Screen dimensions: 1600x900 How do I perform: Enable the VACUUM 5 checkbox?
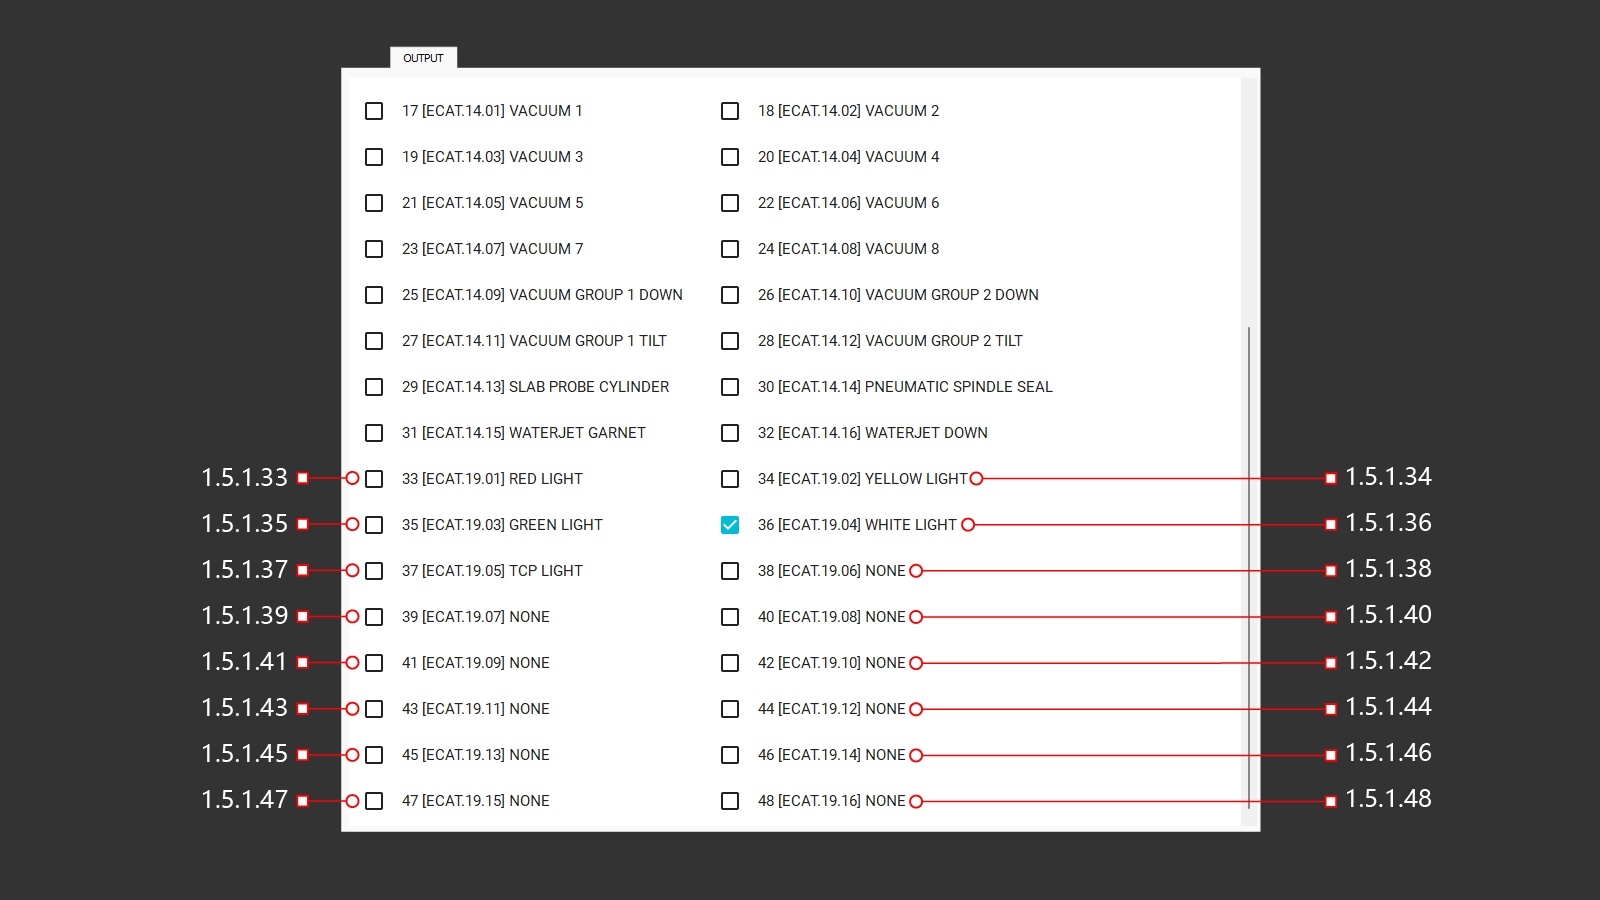coord(374,203)
